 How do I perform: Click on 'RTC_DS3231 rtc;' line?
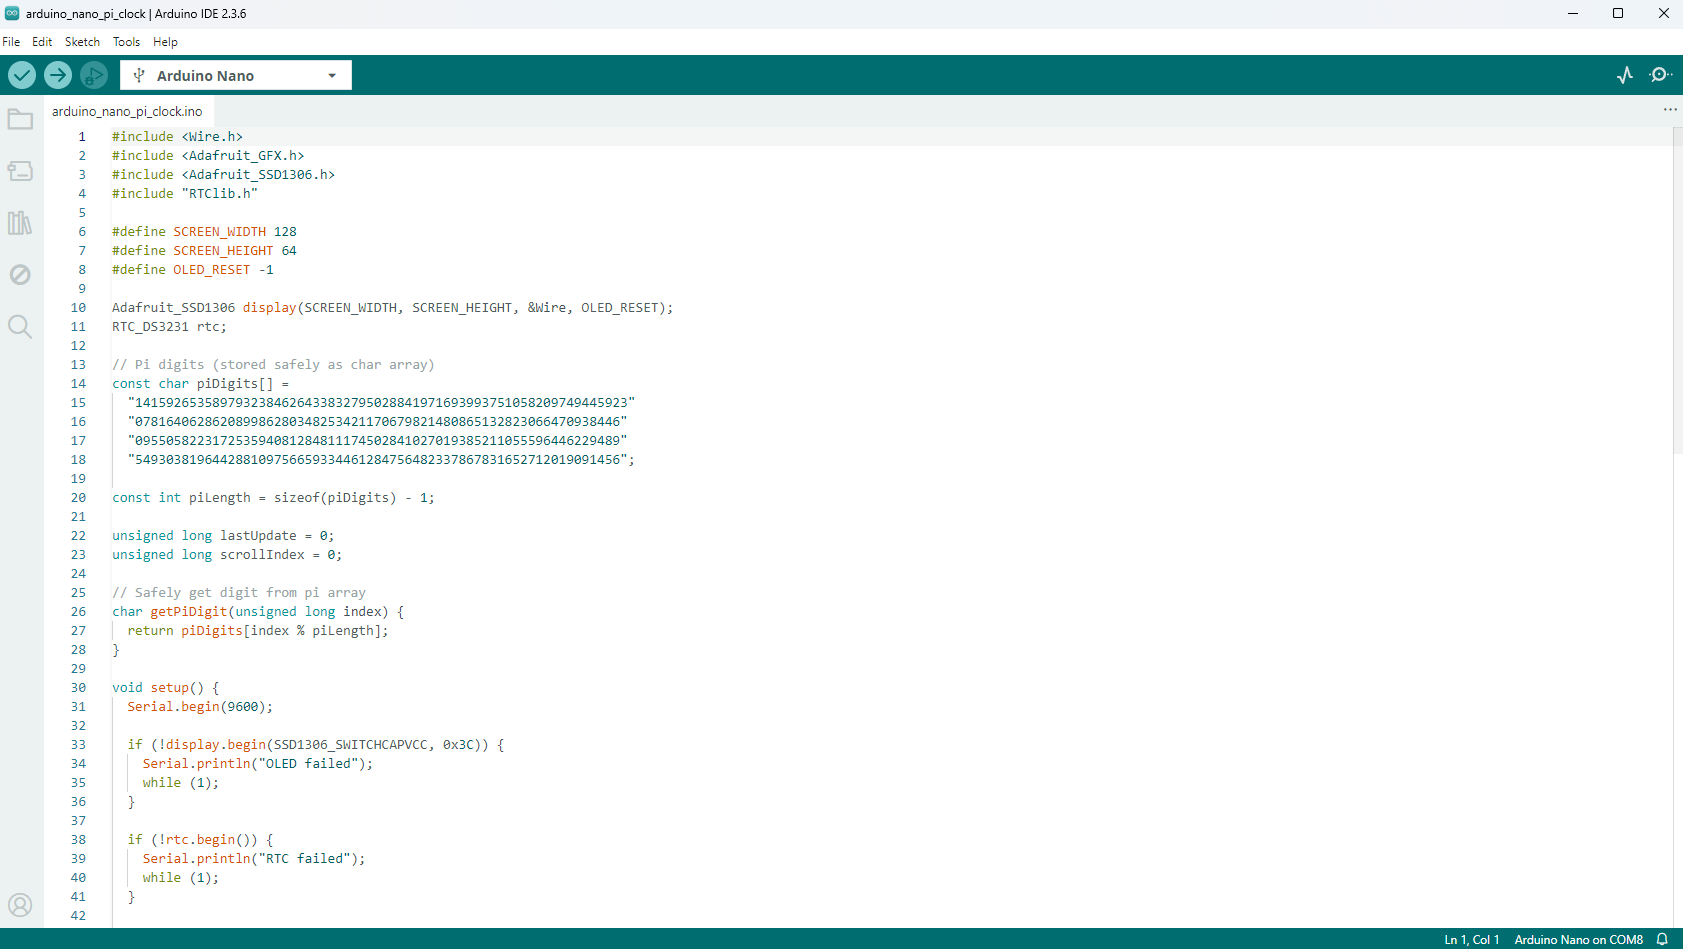click(169, 327)
